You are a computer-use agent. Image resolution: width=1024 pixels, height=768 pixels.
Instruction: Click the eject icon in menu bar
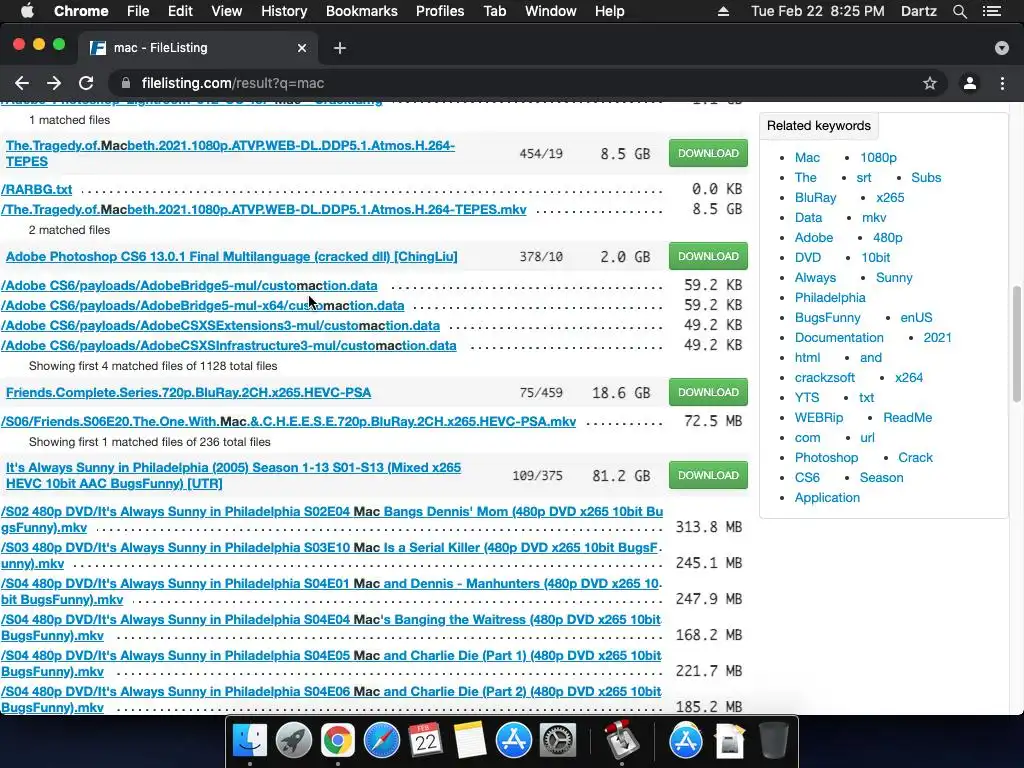click(723, 11)
